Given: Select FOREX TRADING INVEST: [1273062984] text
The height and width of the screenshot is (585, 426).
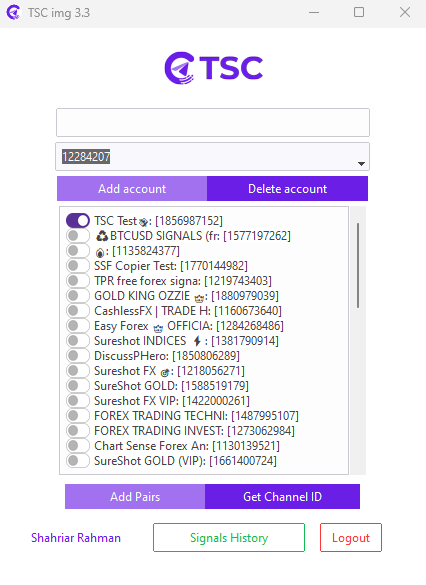Looking at the screenshot, I should pos(194,431).
